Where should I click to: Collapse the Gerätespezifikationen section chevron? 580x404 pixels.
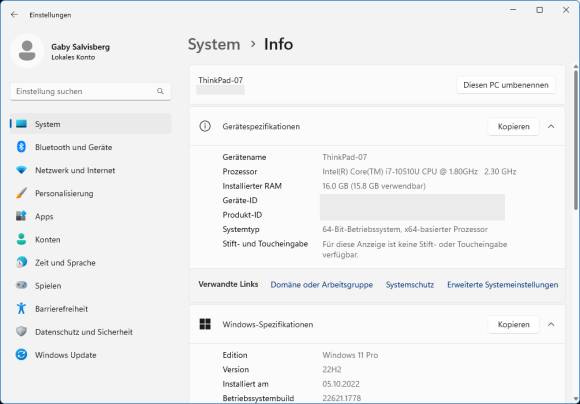(551, 127)
